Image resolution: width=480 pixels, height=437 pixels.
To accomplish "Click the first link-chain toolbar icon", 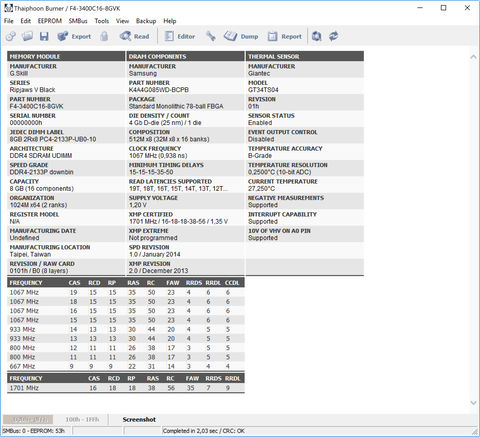I will [11, 36].
